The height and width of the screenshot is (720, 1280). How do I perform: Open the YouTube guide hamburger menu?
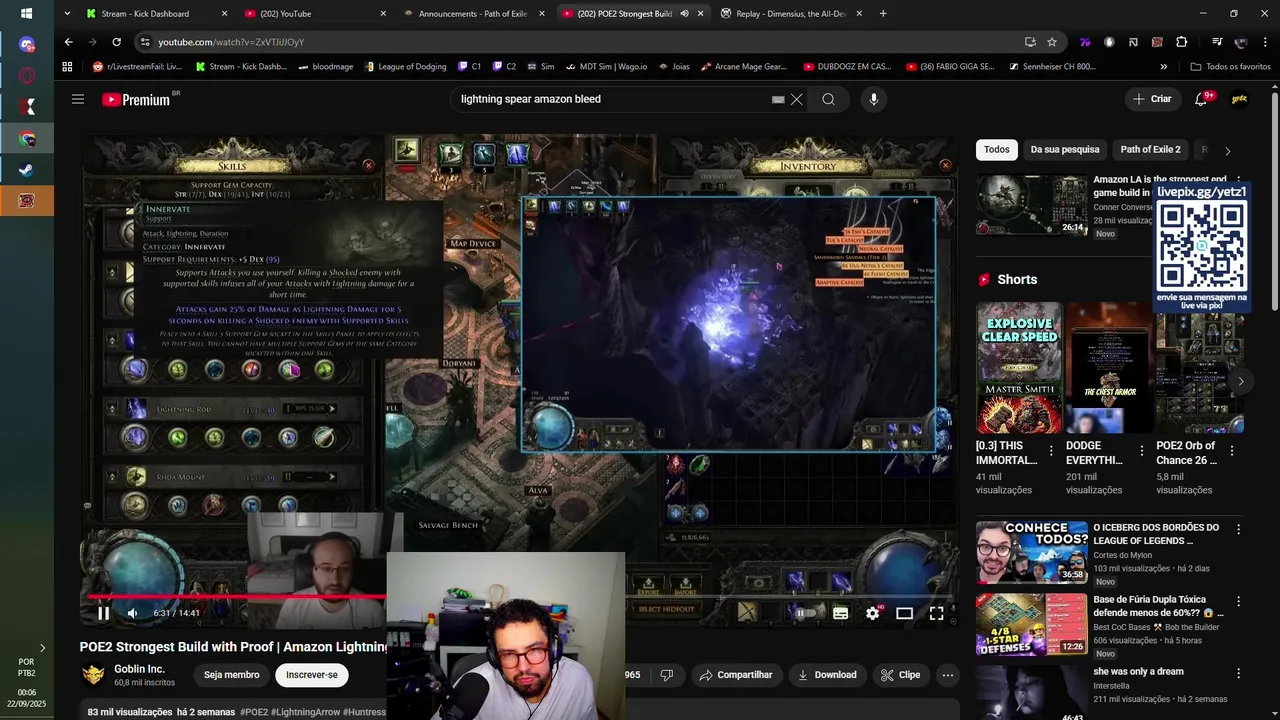pos(78,99)
